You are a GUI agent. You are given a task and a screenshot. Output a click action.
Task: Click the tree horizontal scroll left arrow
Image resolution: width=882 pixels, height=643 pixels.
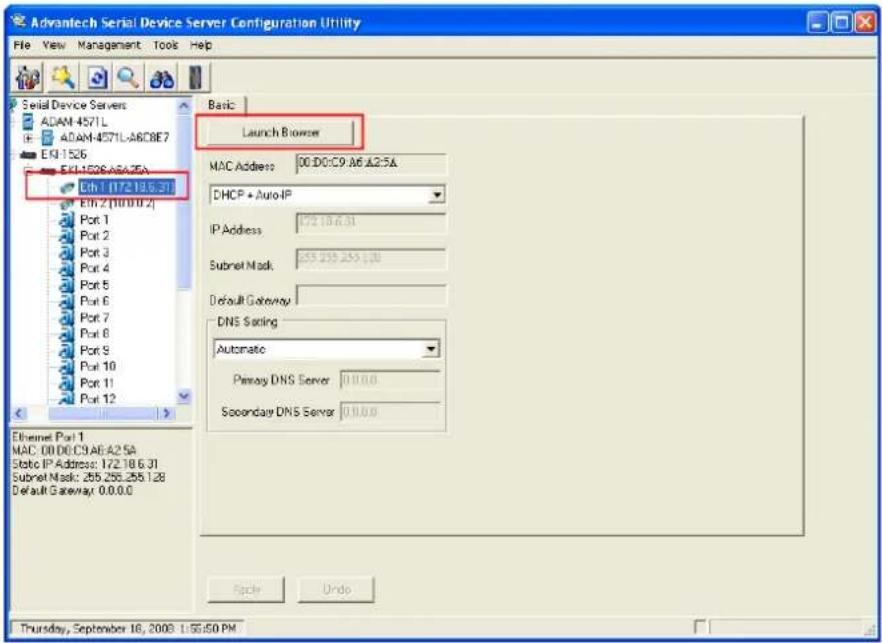17,413
